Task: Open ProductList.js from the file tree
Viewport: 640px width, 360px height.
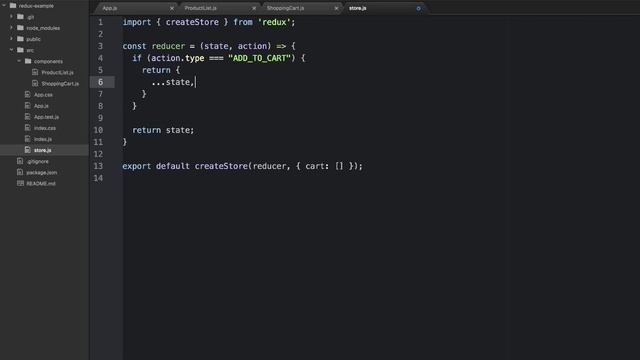Action: (58, 72)
